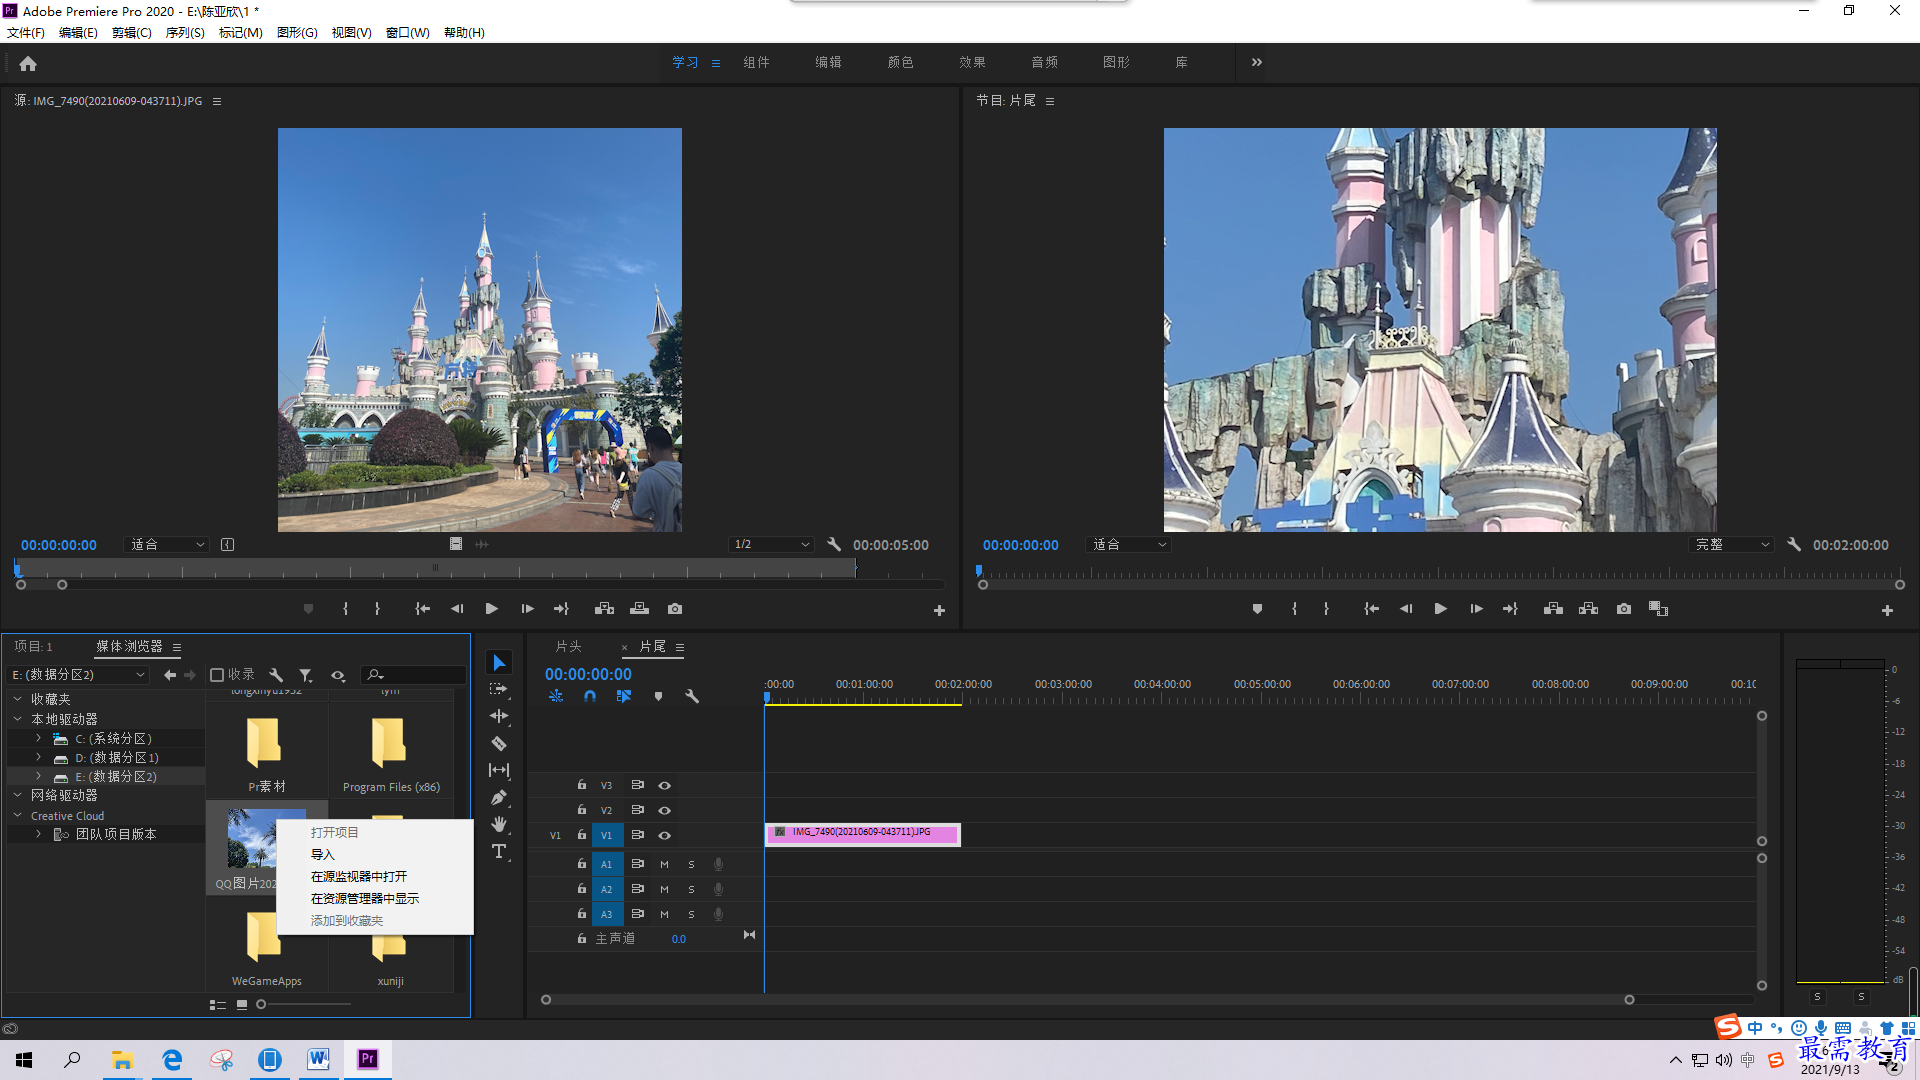Switch to the 音频 workspace

coord(1044,62)
